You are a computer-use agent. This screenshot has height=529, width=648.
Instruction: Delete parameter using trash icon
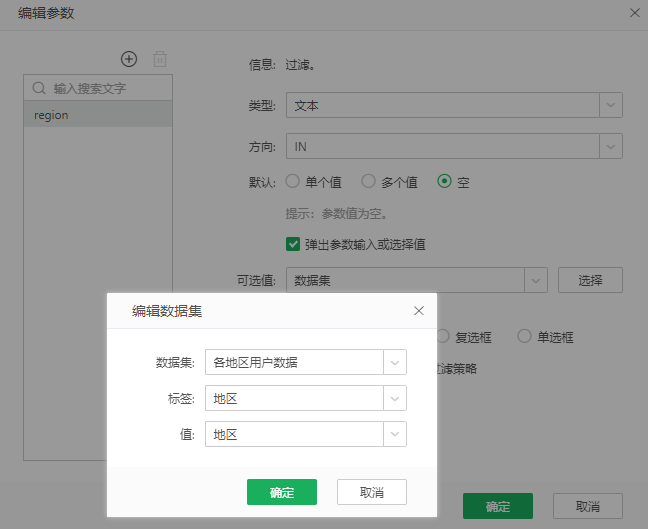[x=160, y=59]
